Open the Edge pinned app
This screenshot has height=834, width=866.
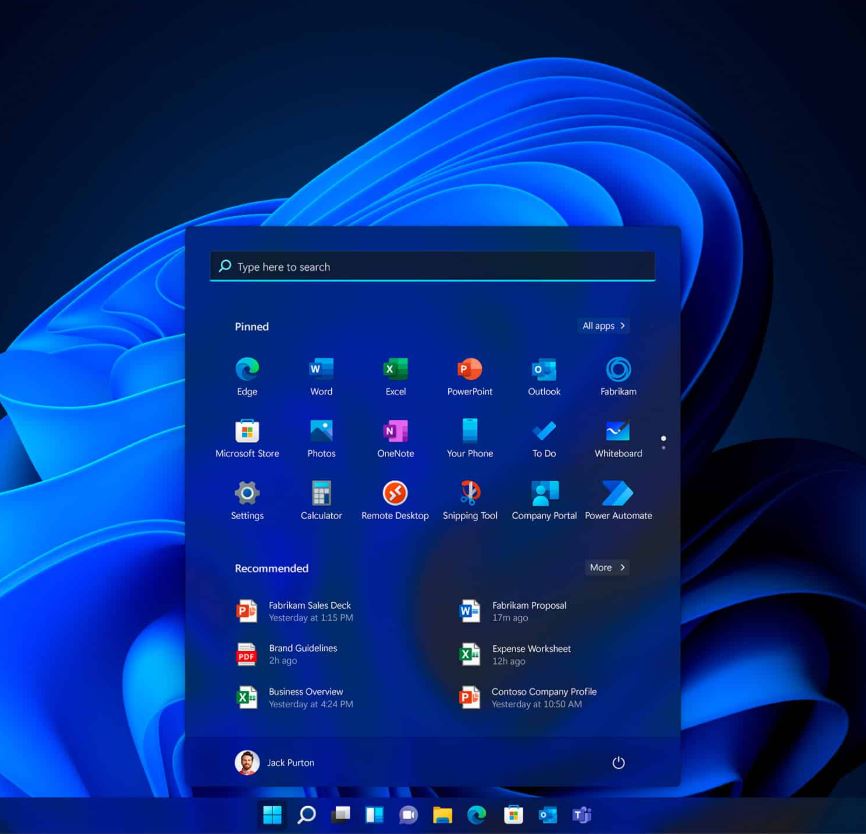click(x=247, y=371)
